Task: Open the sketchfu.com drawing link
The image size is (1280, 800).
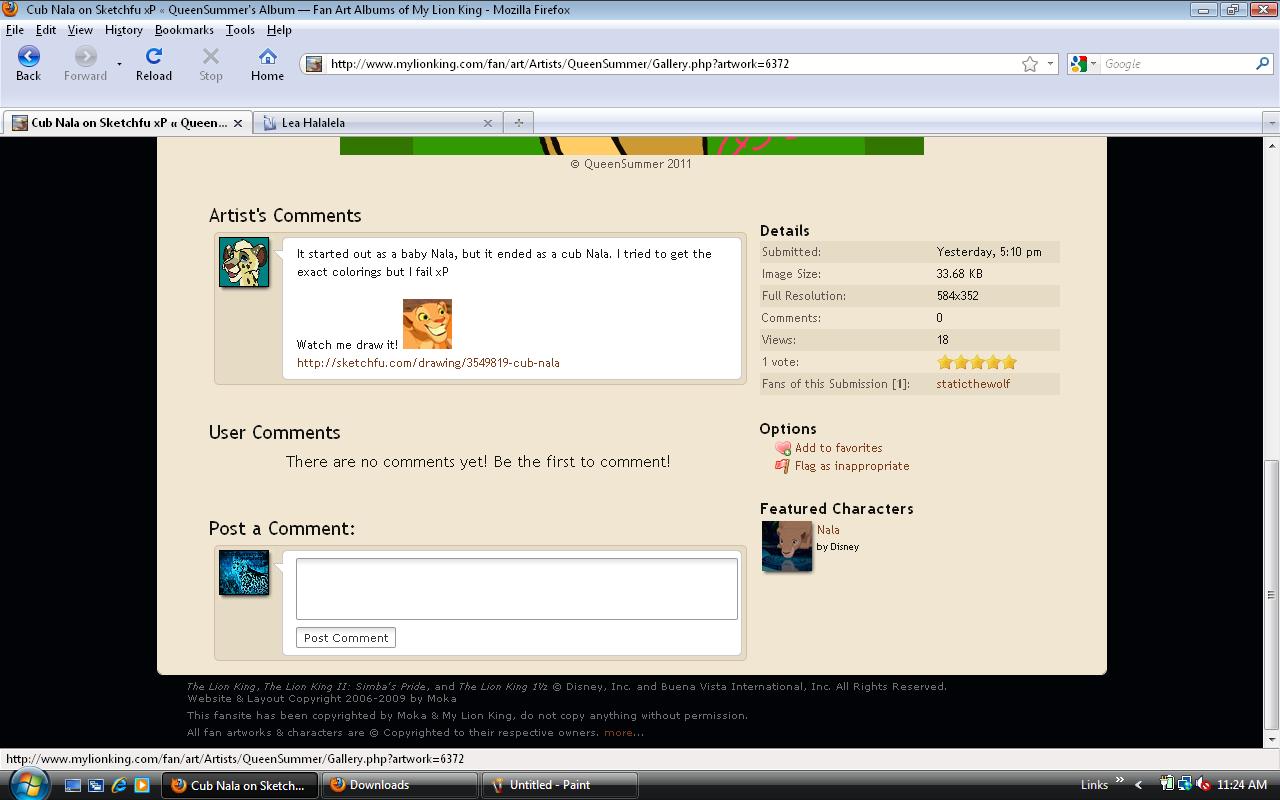Action: (428, 363)
